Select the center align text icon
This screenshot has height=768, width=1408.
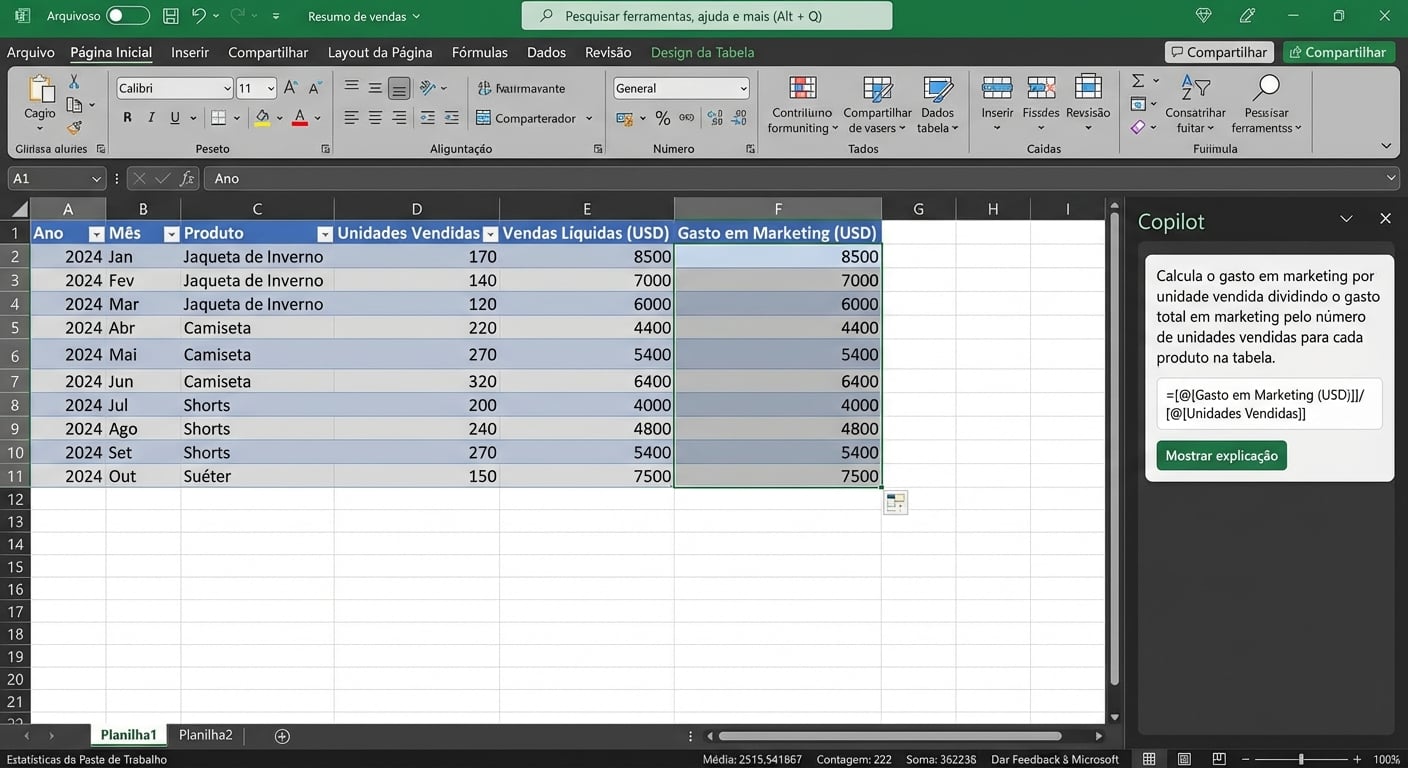375,118
